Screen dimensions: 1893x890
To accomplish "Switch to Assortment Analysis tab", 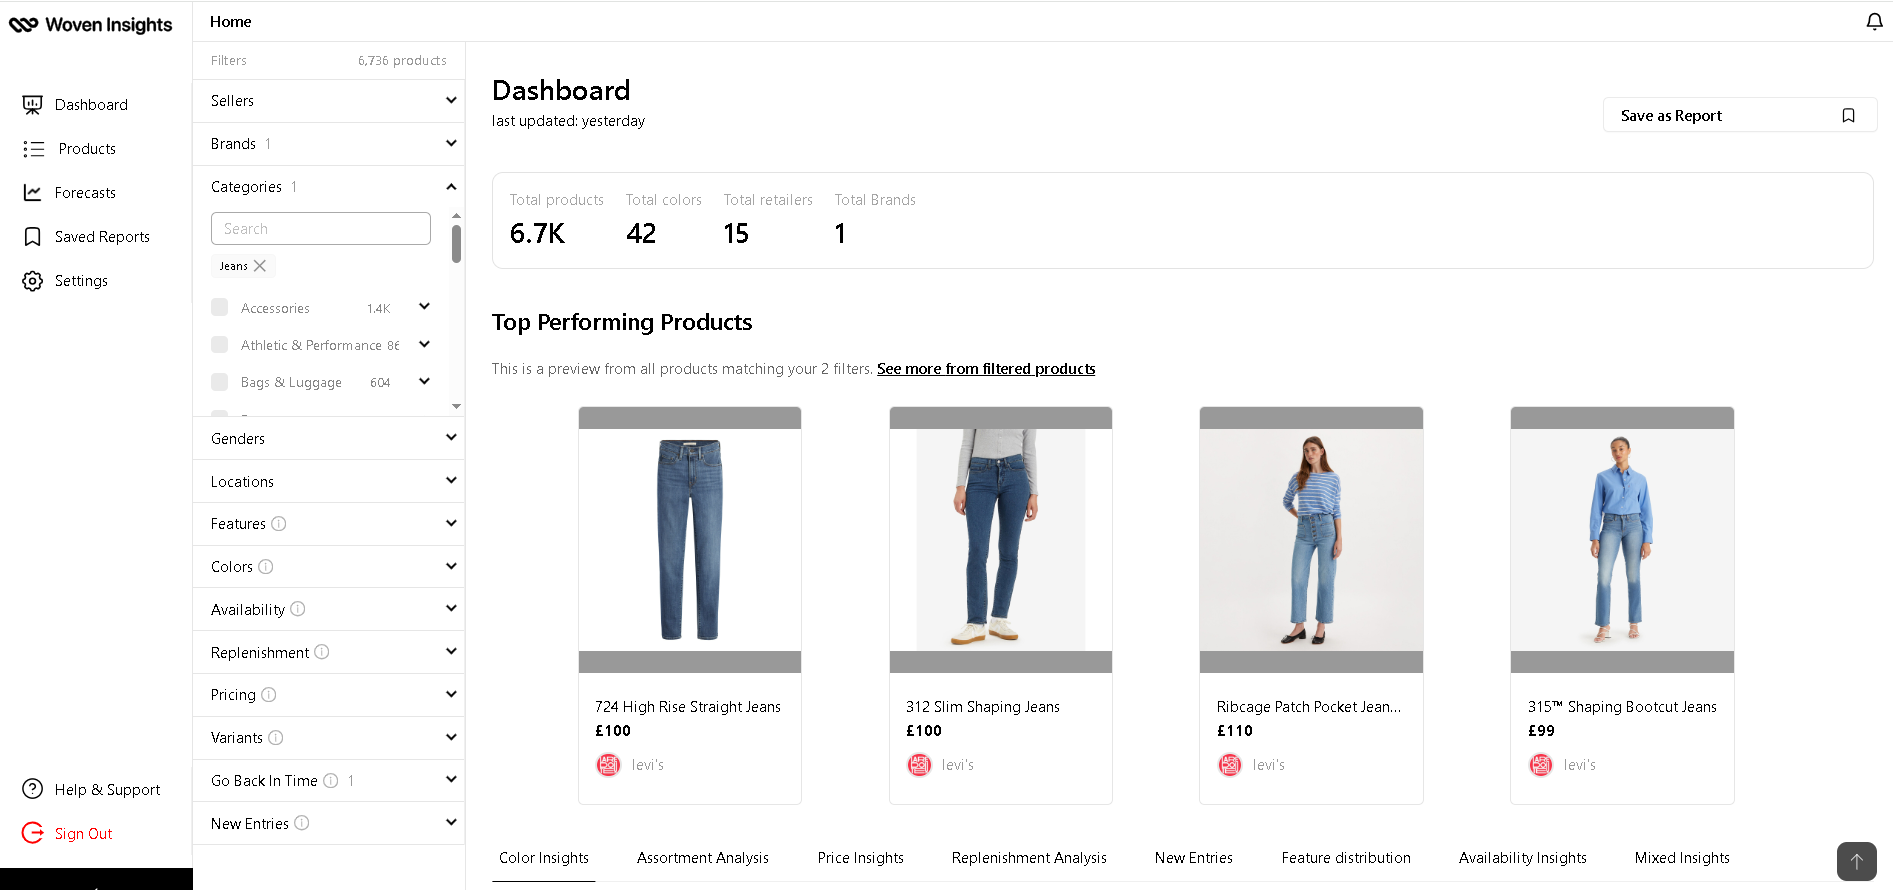I will pos(703,858).
